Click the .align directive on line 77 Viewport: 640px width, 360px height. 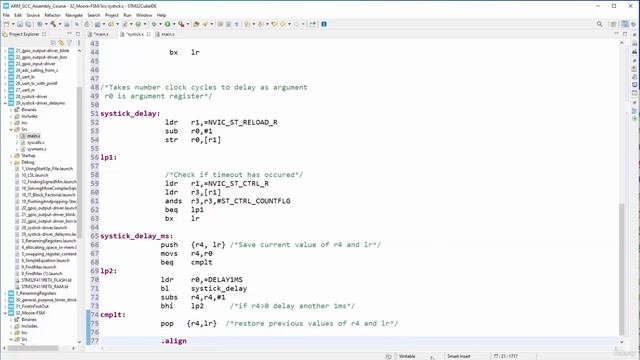(174, 341)
